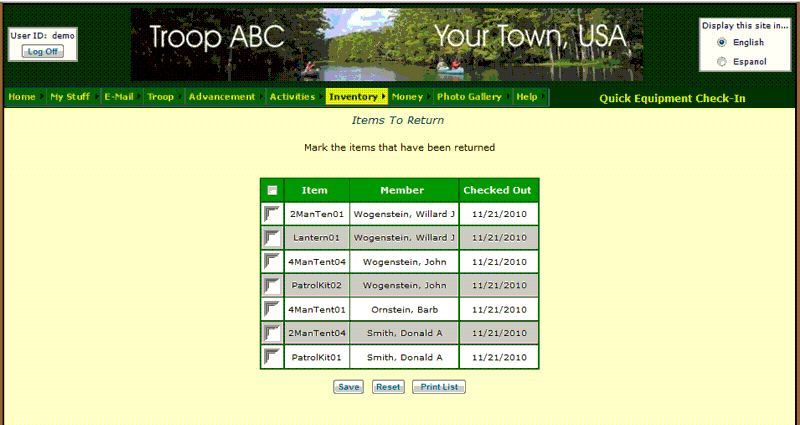800x425 pixels.
Task: Check the box for 2ManTent04
Action: click(x=272, y=333)
